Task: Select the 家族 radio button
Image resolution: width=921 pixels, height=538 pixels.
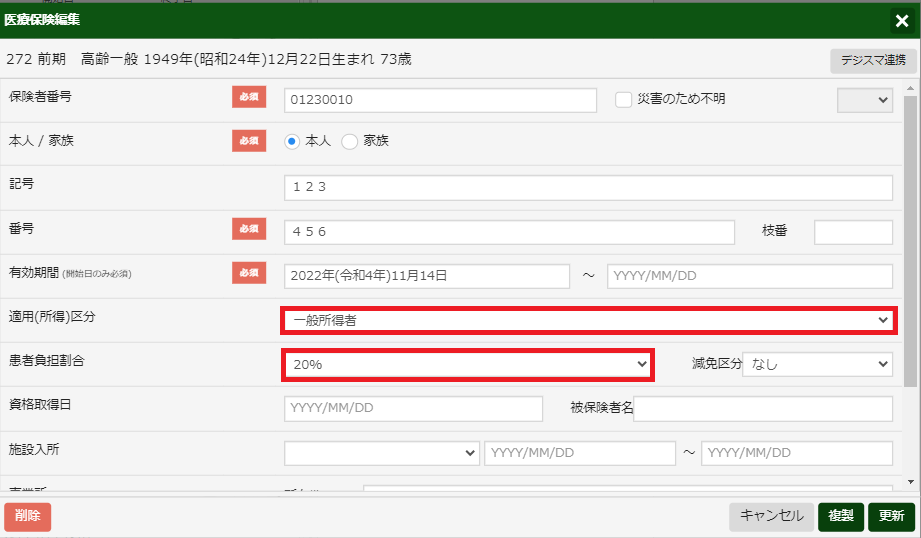Action: tap(349, 142)
